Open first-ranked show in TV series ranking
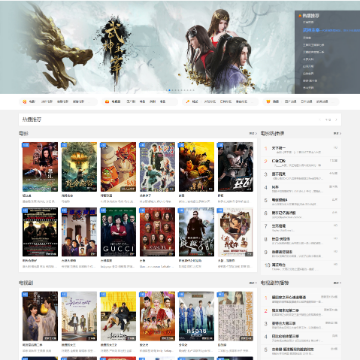The image size is (360, 360). (301, 299)
